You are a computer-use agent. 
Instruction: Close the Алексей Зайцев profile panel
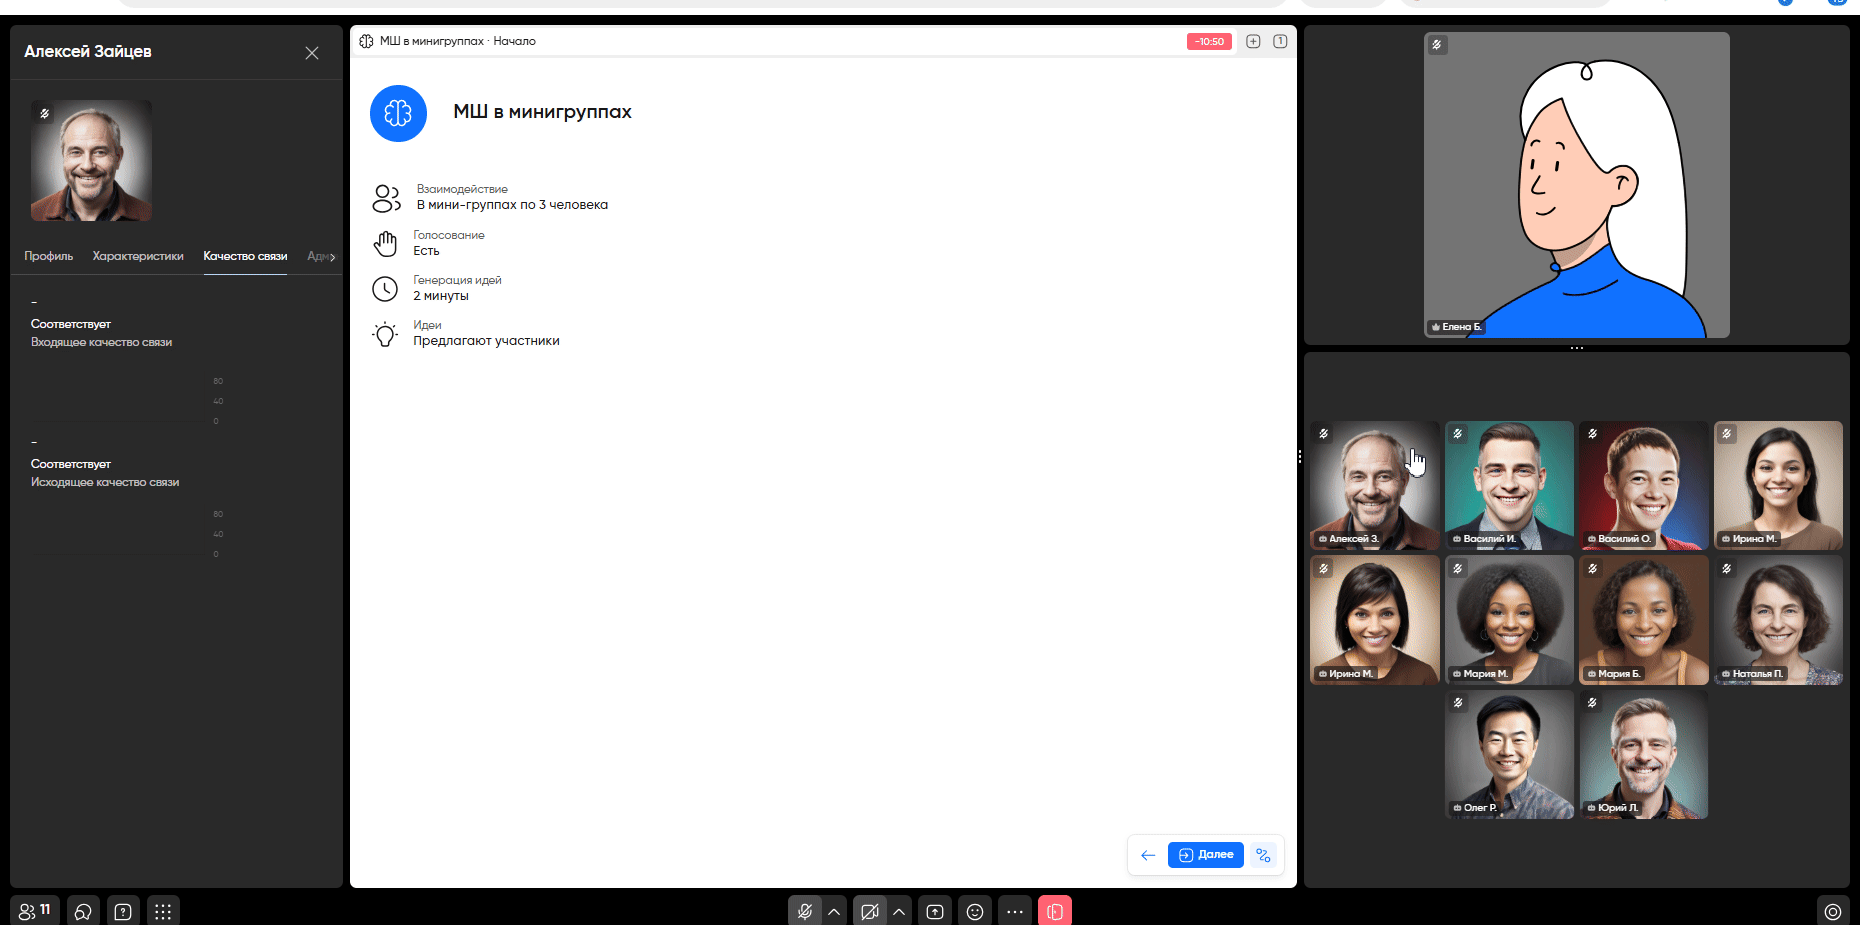pos(312,53)
